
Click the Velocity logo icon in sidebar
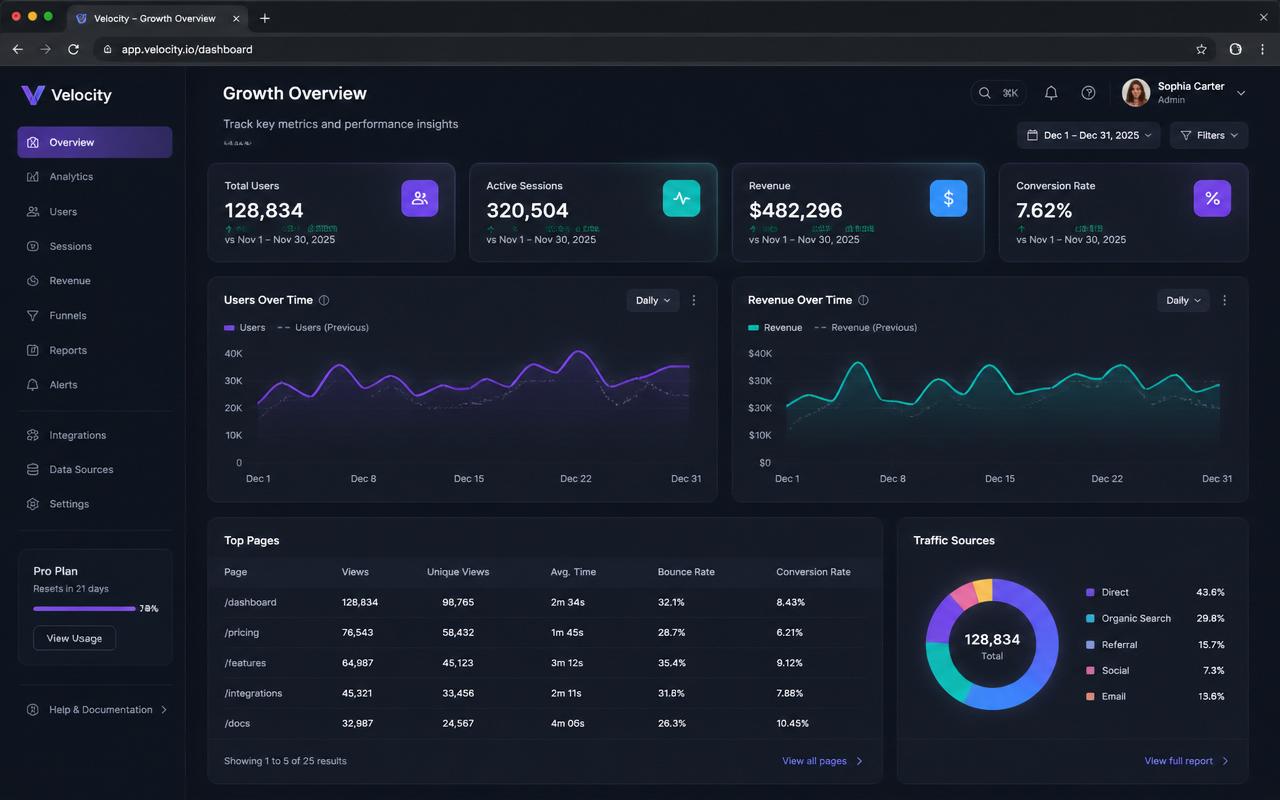(33, 95)
